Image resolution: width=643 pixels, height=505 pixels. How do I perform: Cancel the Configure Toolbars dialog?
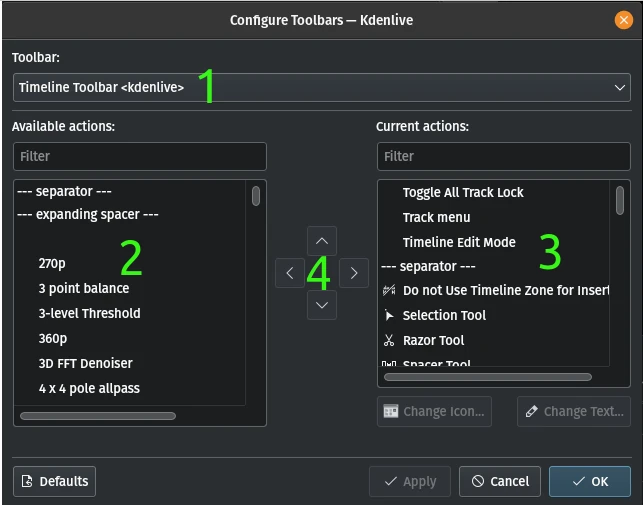pos(500,481)
